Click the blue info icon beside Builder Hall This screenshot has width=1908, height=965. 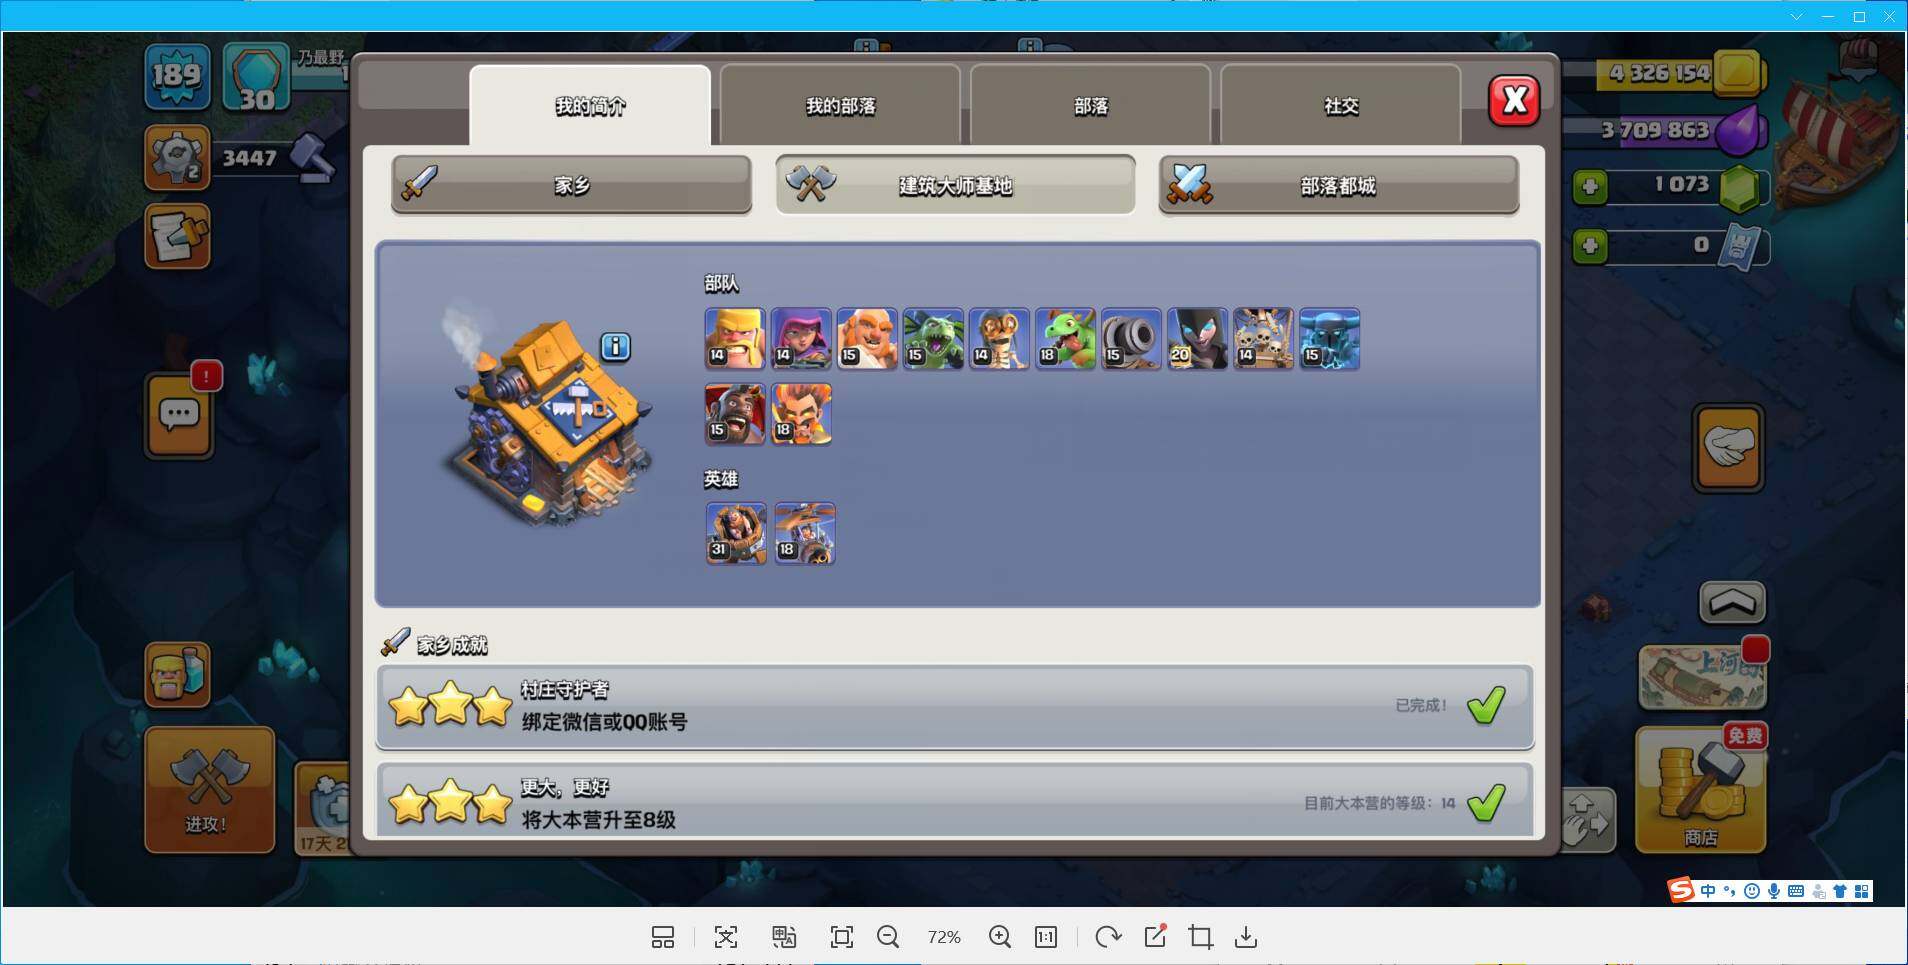[615, 347]
